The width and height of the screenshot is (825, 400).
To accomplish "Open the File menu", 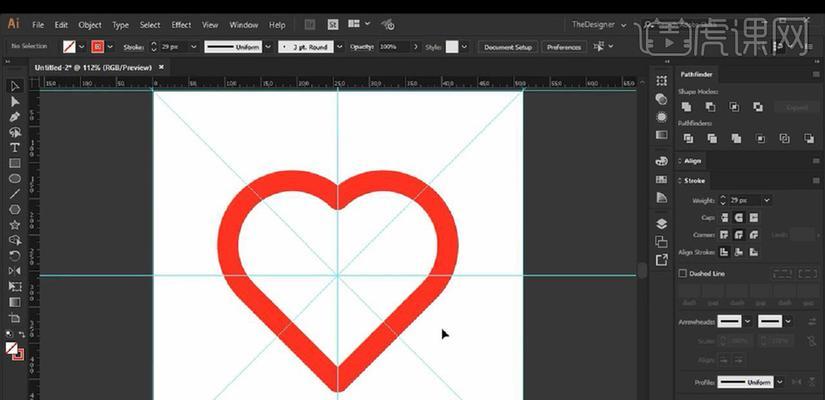I will click(x=38, y=25).
